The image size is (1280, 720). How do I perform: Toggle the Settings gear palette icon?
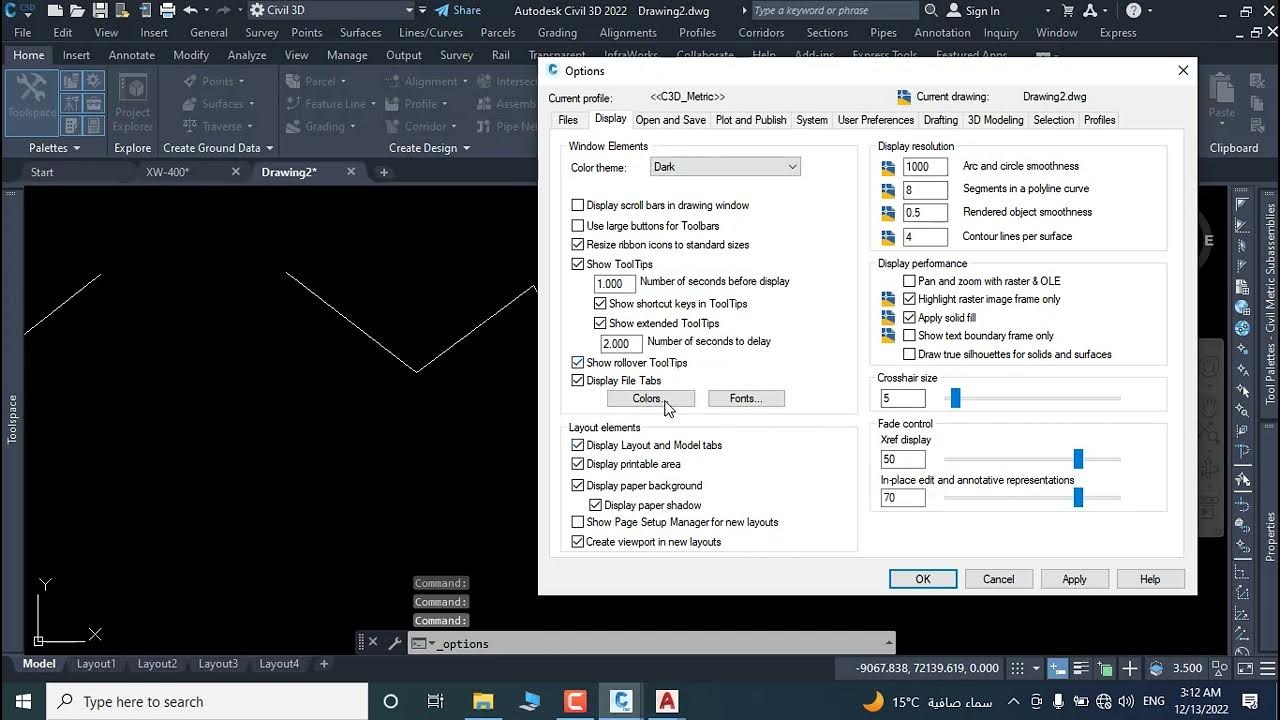click(x=94, y=81)
